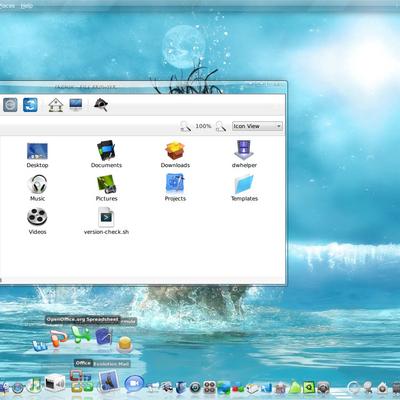The height and width of the screenshot is (400, 400).
Task: Open the Icon View dropdown
Action: click(x=257, y=126)
